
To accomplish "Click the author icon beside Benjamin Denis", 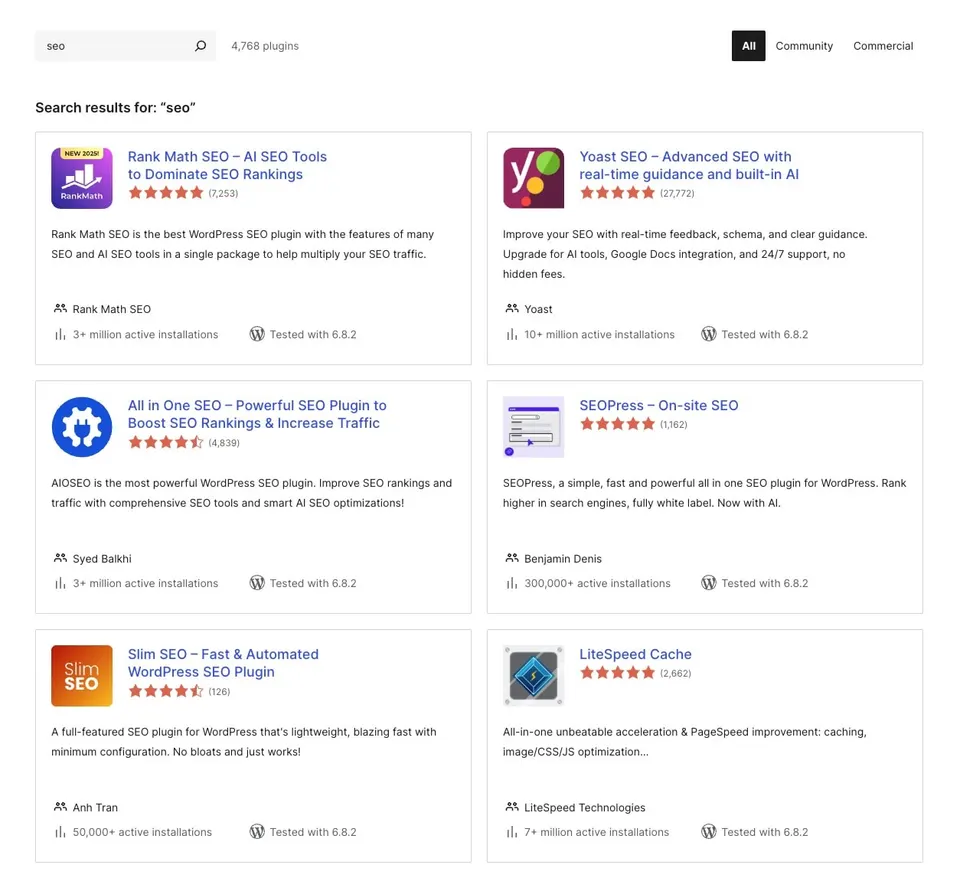I will (512, 558).
